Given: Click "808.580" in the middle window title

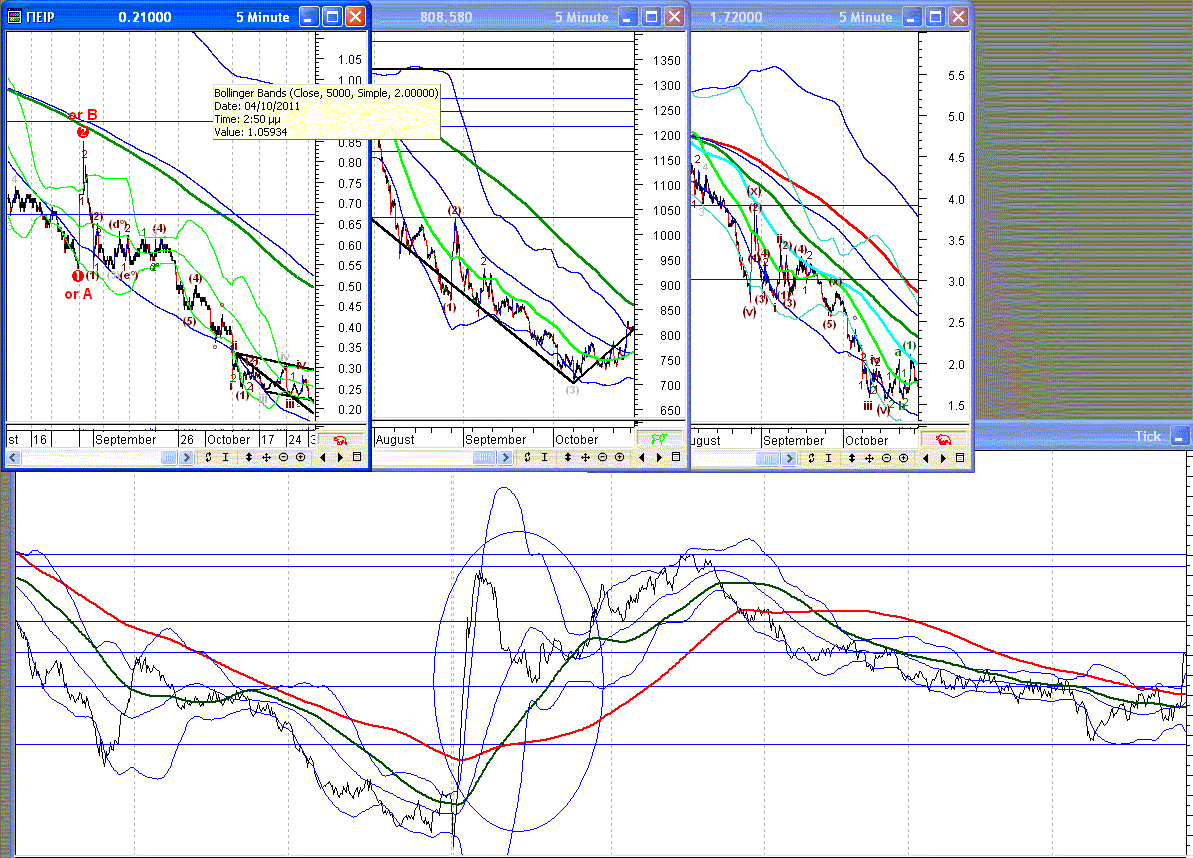Looking at the screenshot, I should click(446, 17).
